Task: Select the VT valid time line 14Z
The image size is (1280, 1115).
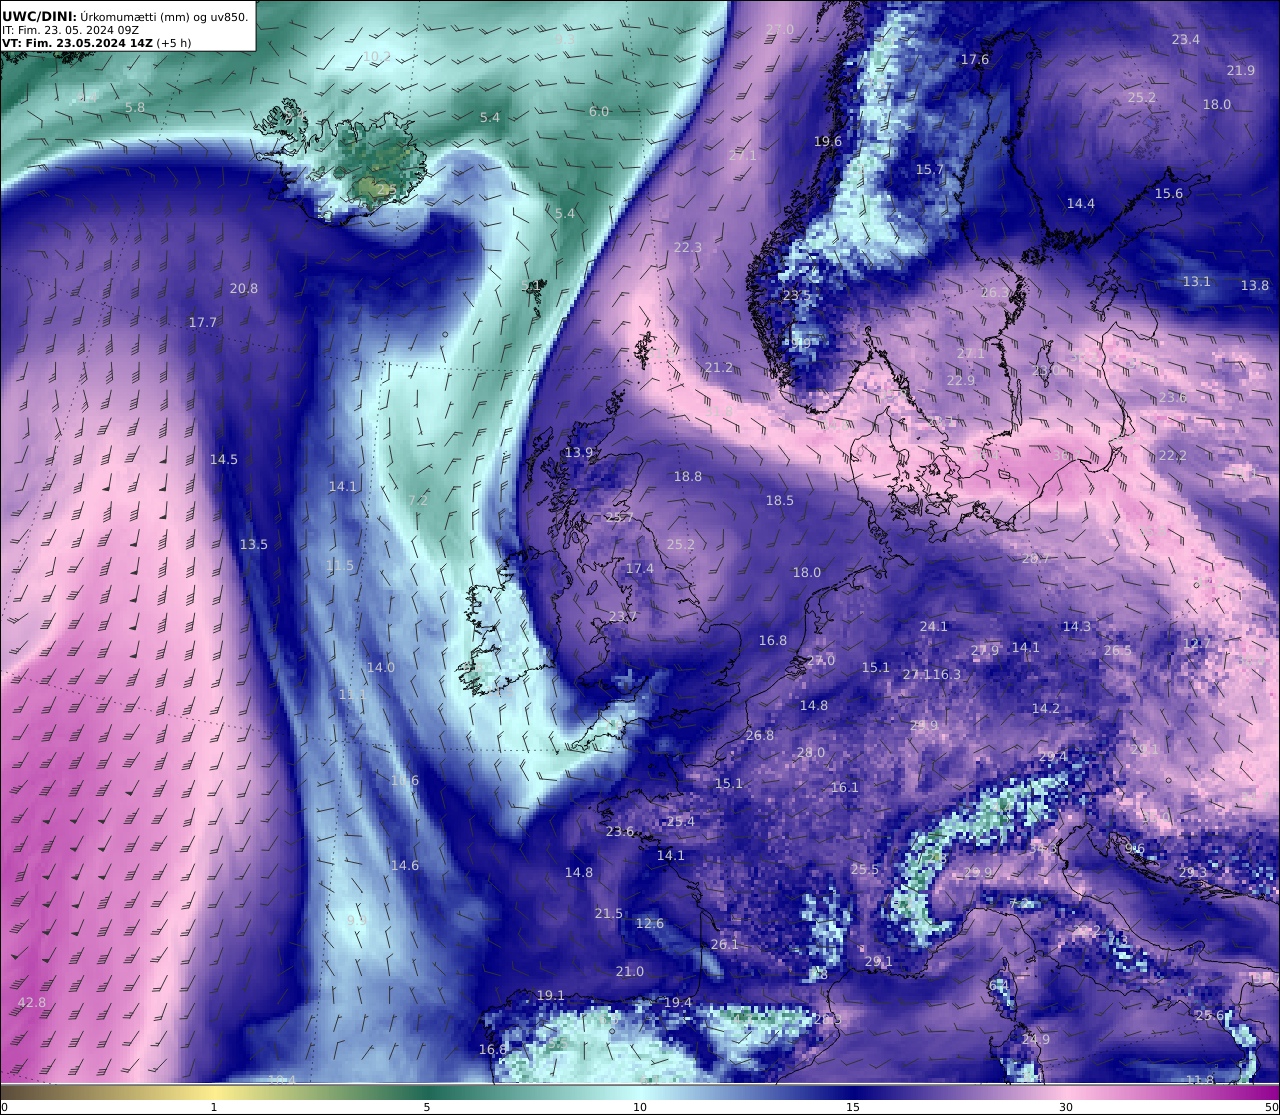Action: pos(96,43)
